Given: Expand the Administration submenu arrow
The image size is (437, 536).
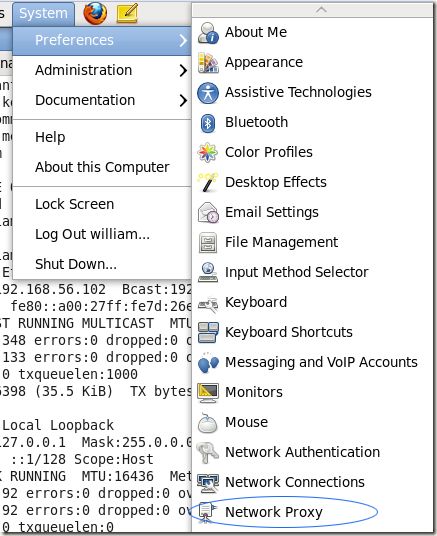Looking at the screenshot, I should tap(183, 70).
